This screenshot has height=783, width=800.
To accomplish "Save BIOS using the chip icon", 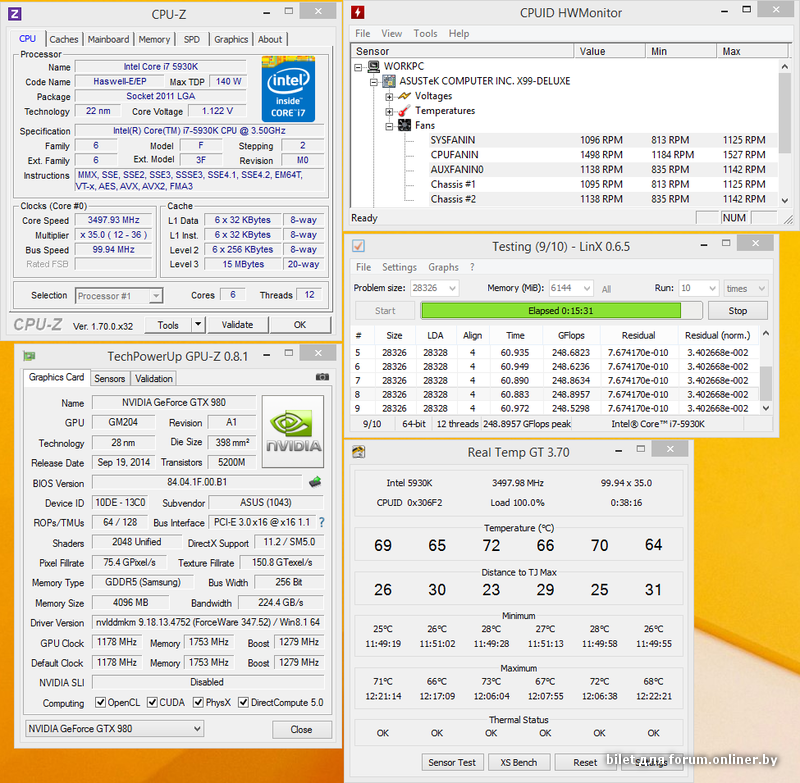I will 315,482.
